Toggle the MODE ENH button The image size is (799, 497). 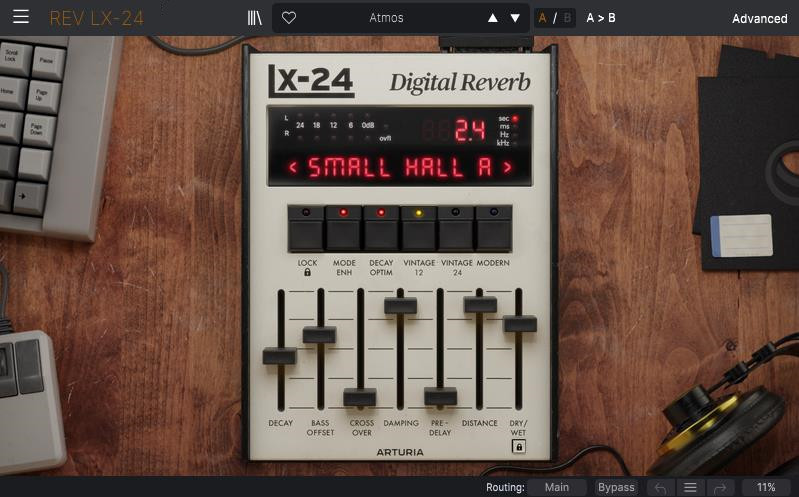343,228
